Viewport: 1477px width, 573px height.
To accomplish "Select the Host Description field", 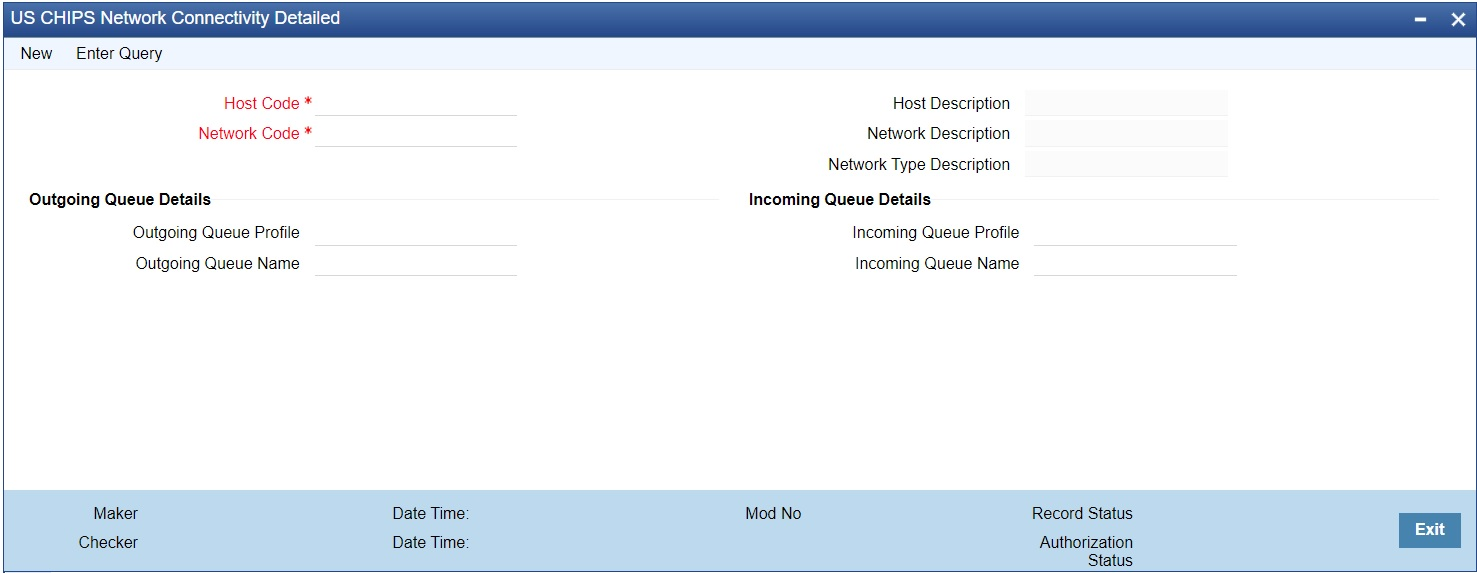I will tap(1126, 103).
